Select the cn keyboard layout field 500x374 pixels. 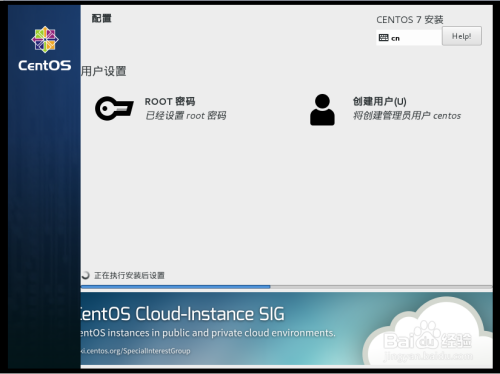click(x=409, y=38)
